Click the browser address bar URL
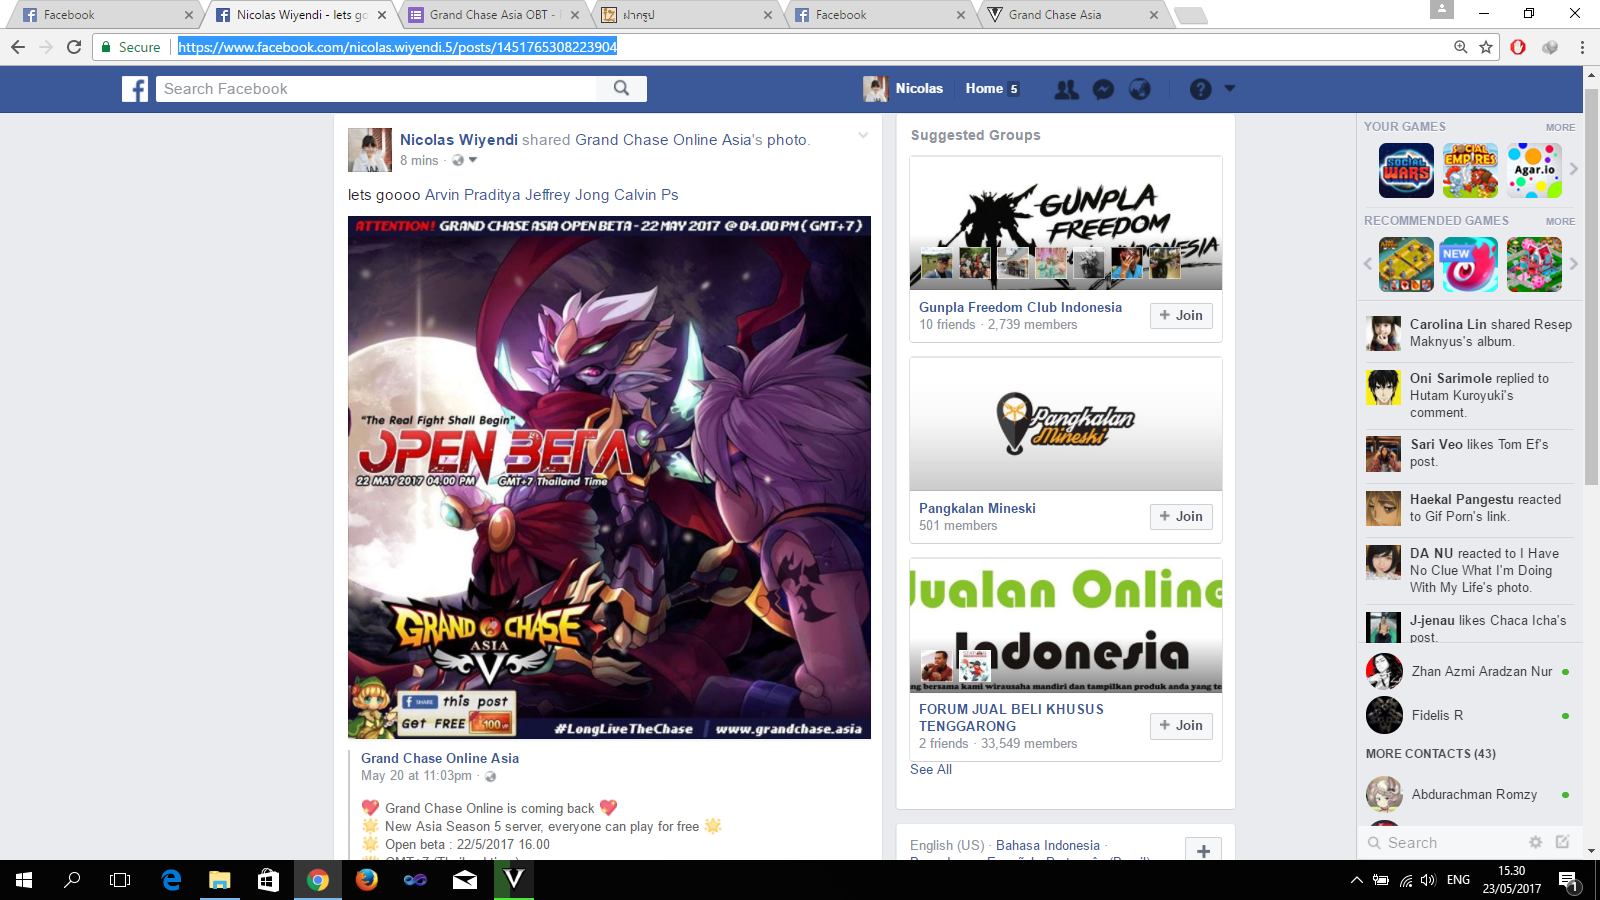Screen dimensions: 1600x900 click(x=397, y=47)
